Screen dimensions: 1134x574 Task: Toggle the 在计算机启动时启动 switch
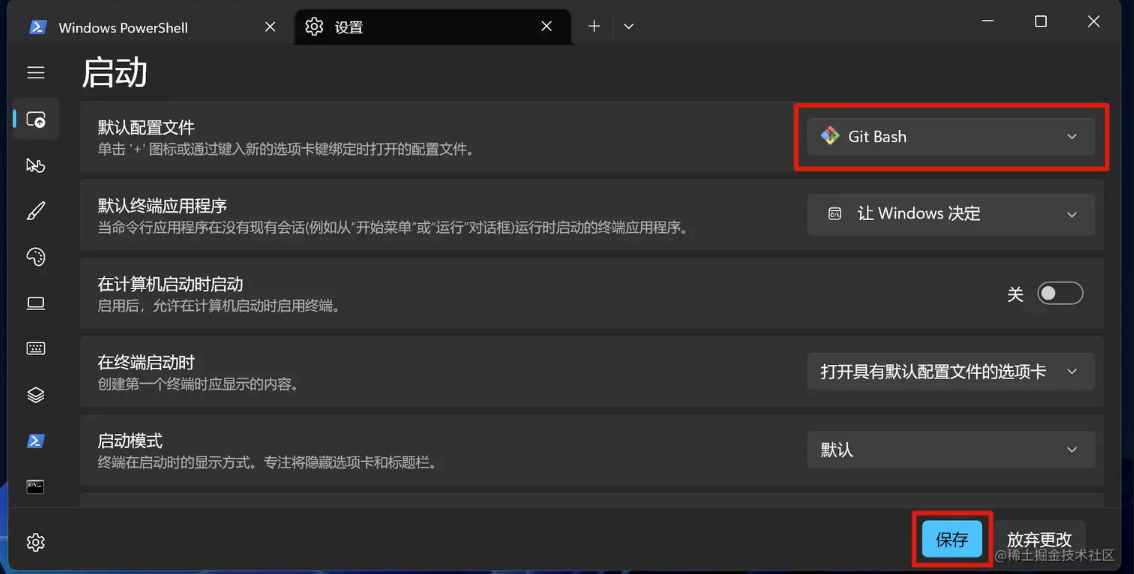coord(1059,294)
